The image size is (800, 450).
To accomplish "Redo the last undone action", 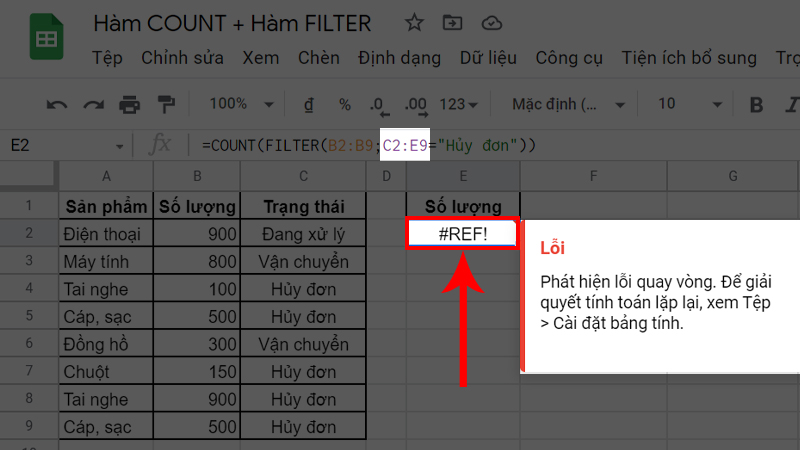I will coord(93,104).
